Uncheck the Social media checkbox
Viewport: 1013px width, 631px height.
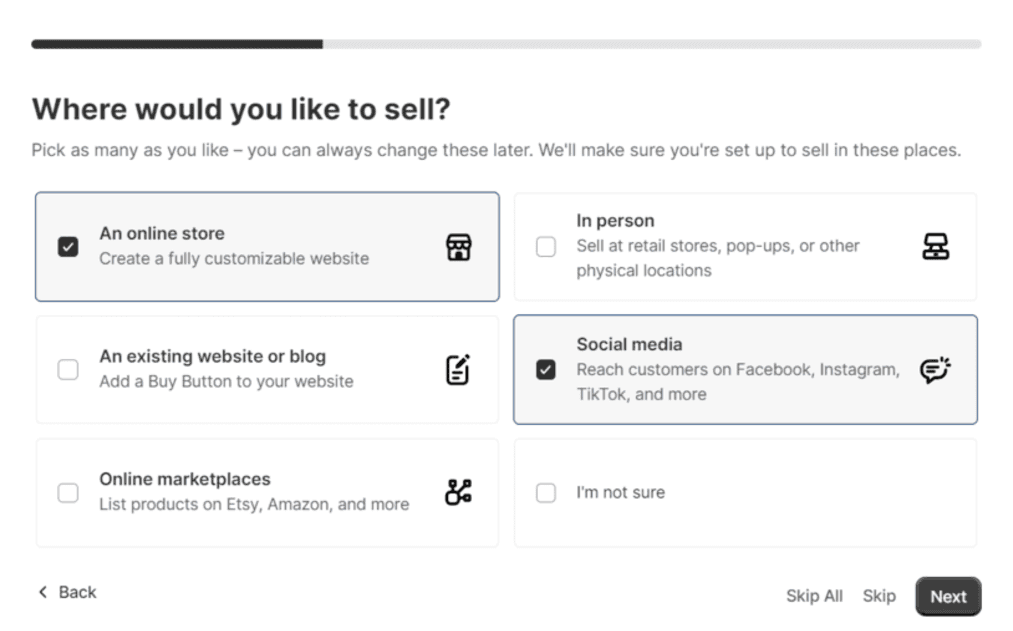pos(546,370)
